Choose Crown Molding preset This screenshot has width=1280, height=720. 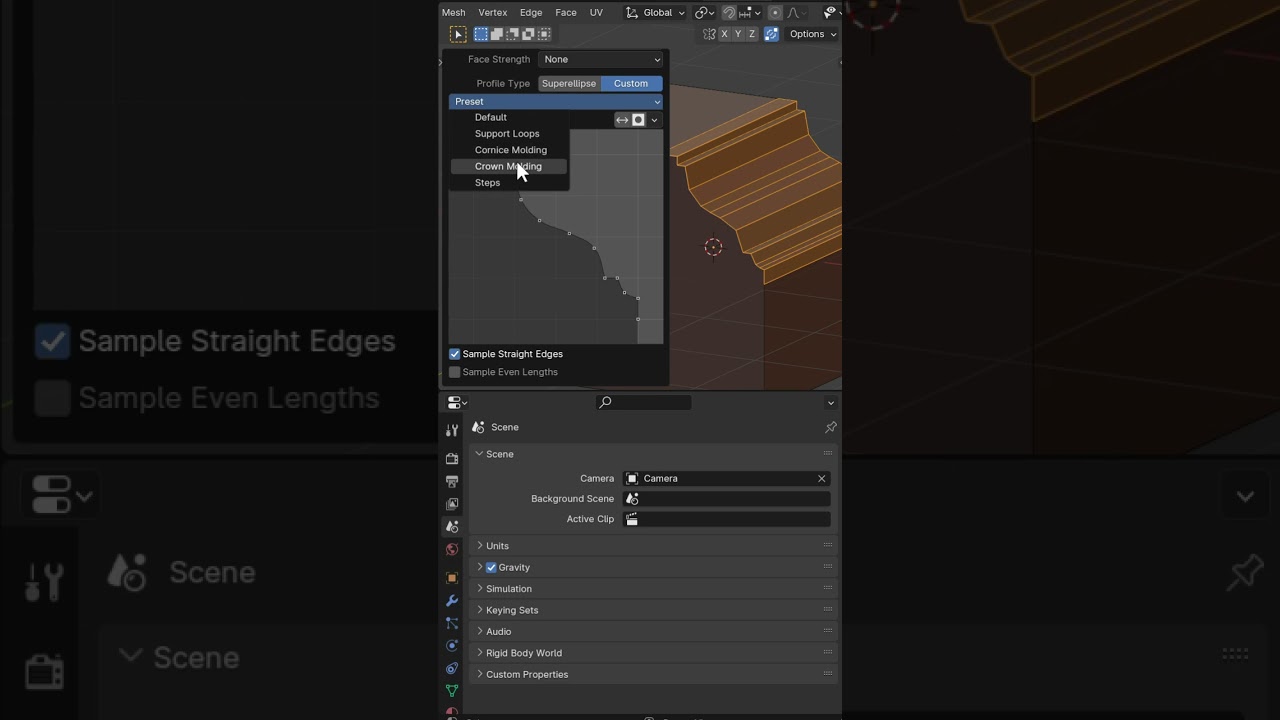tap(508, 166)
